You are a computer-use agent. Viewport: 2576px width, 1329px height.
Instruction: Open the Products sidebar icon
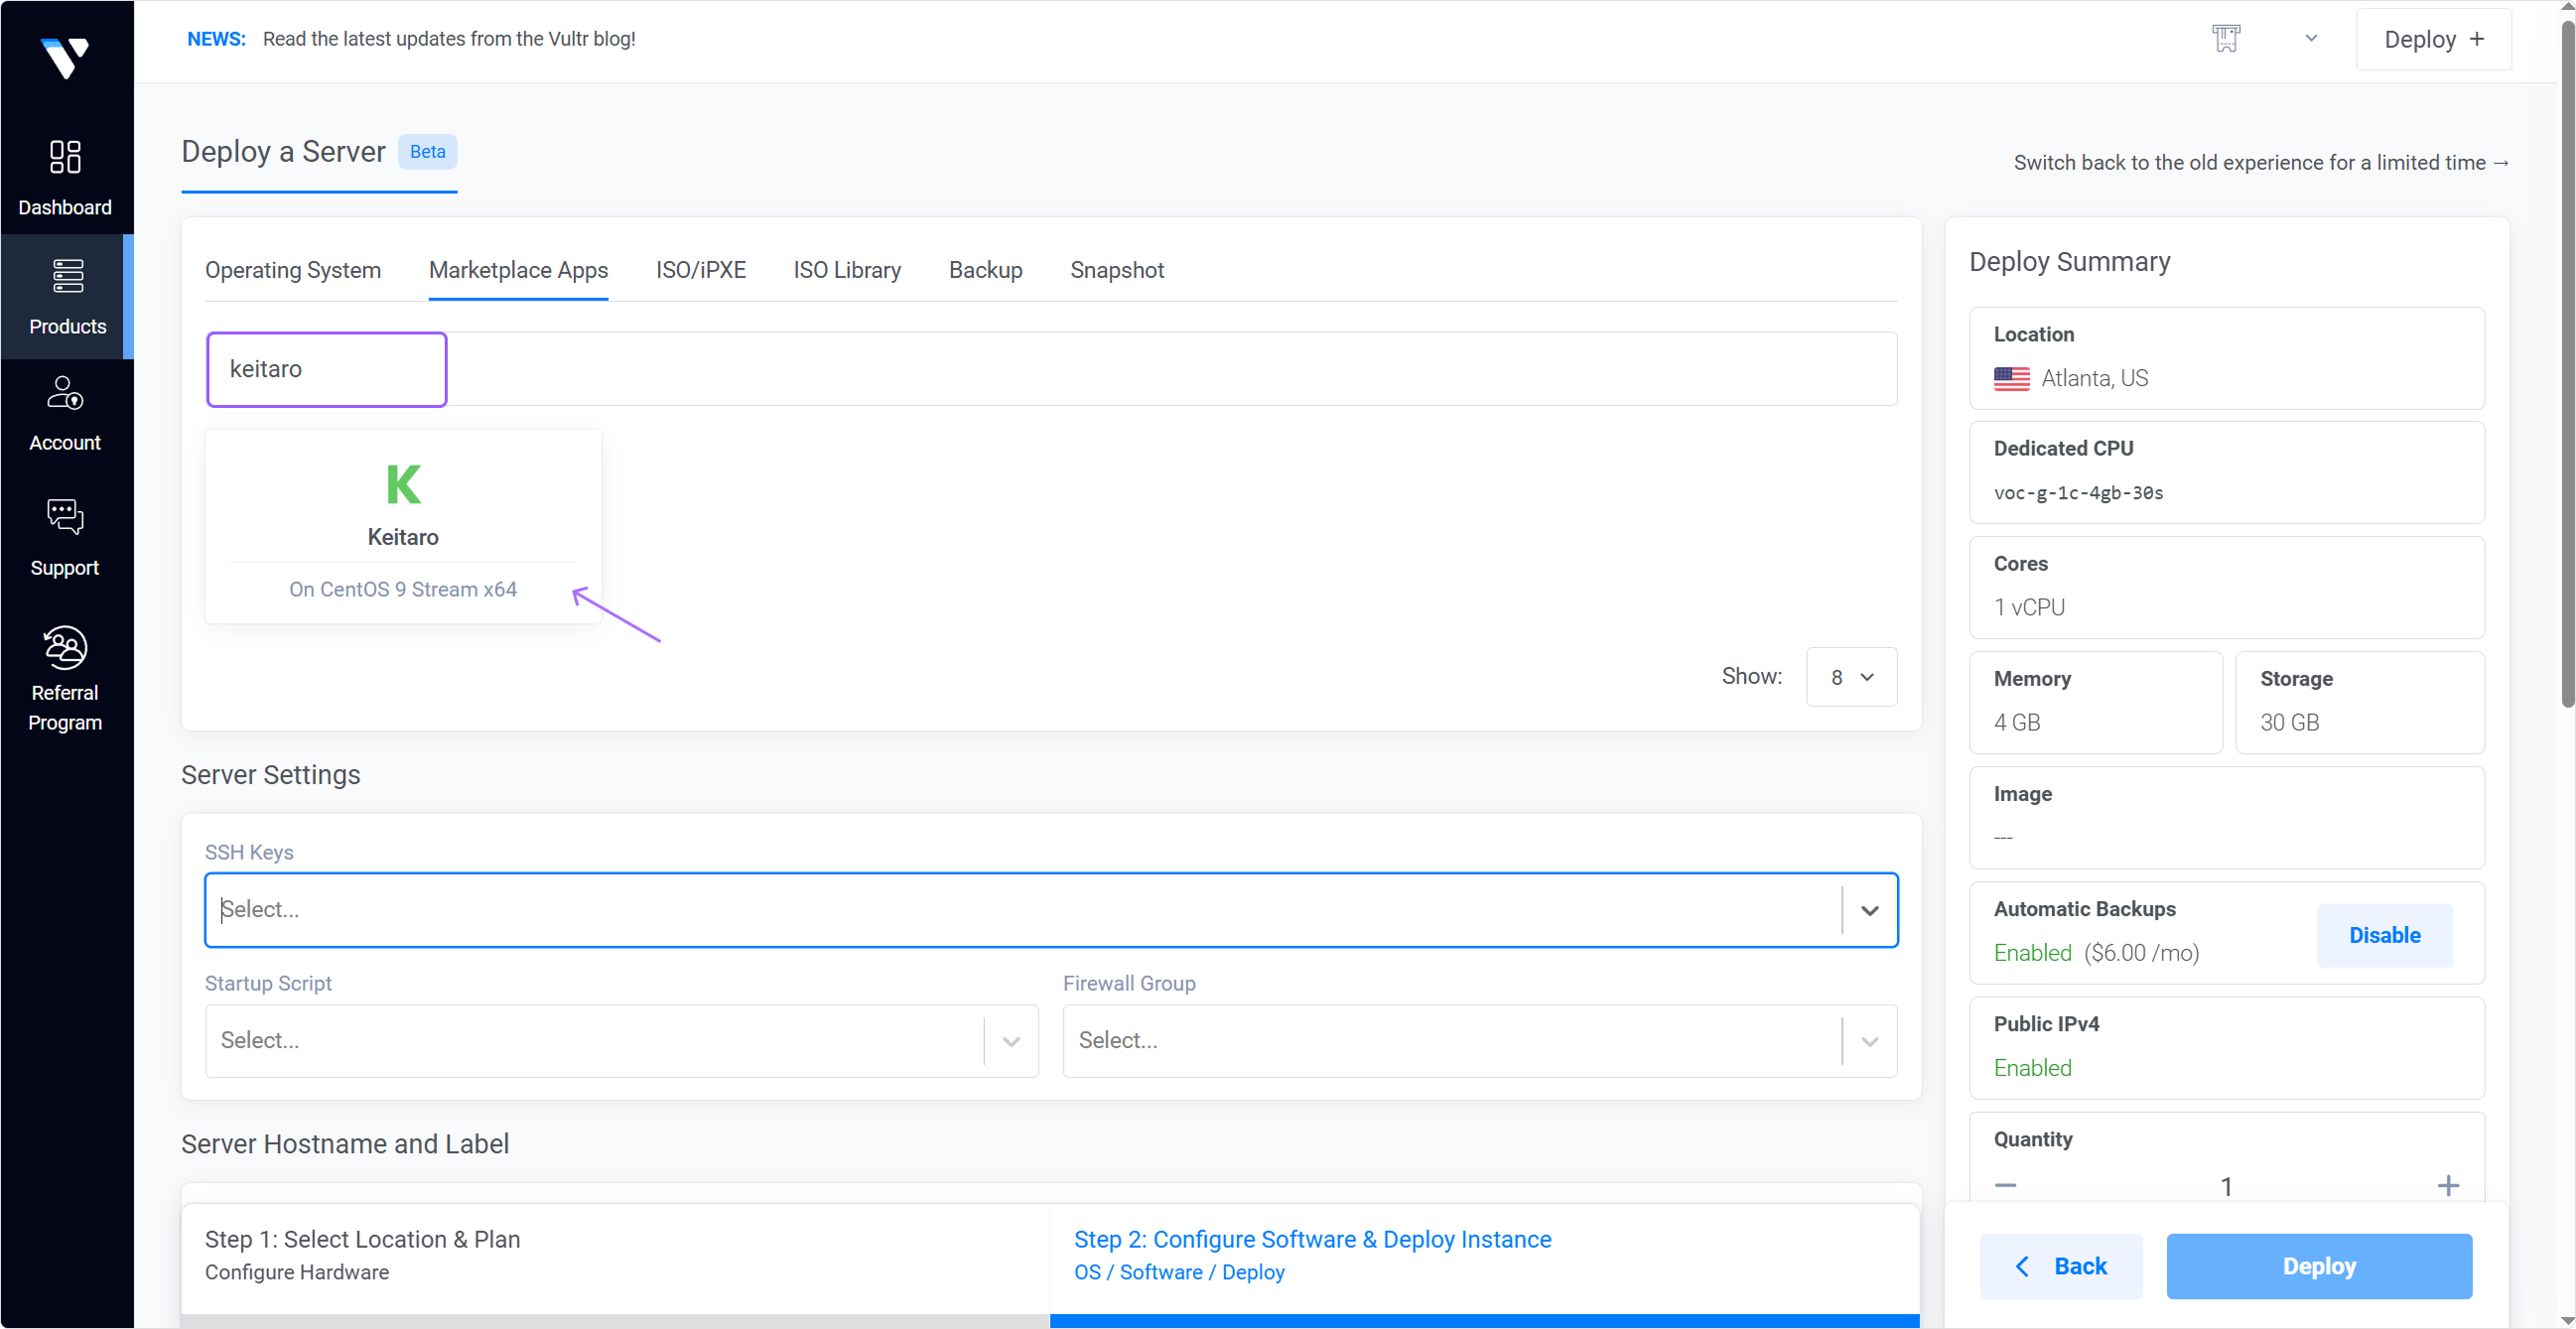(67, 276)
